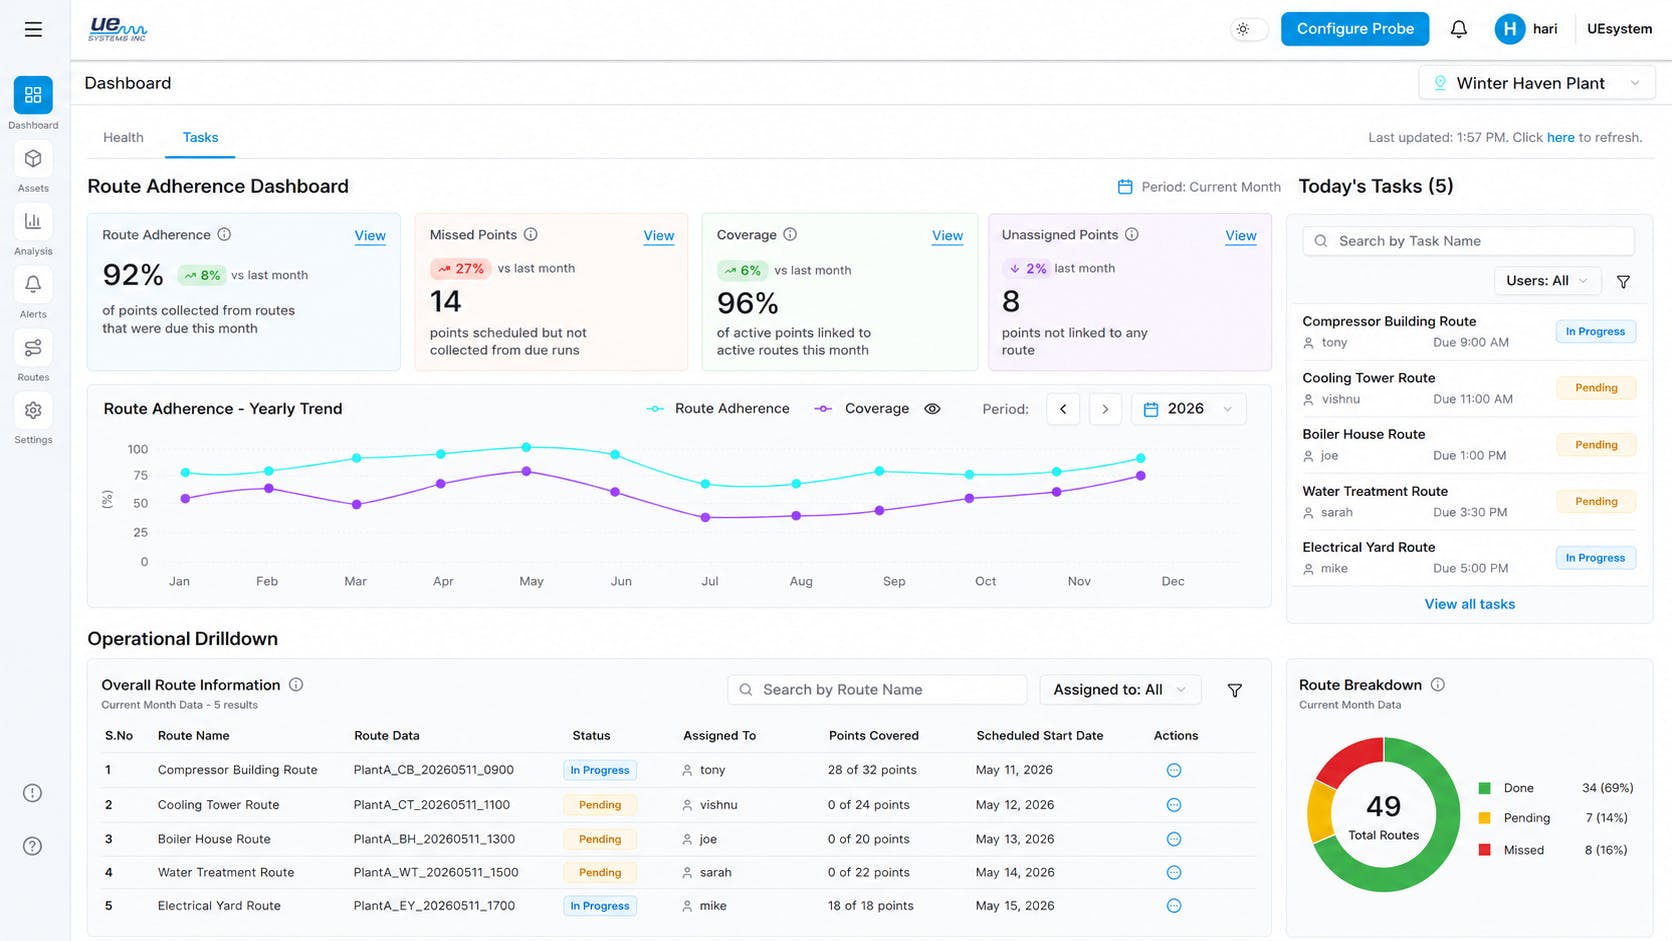Toggle Done segment in Route Breakdown legend
The width and height of the screenshot is (1672, 941).
(1555, 788)
